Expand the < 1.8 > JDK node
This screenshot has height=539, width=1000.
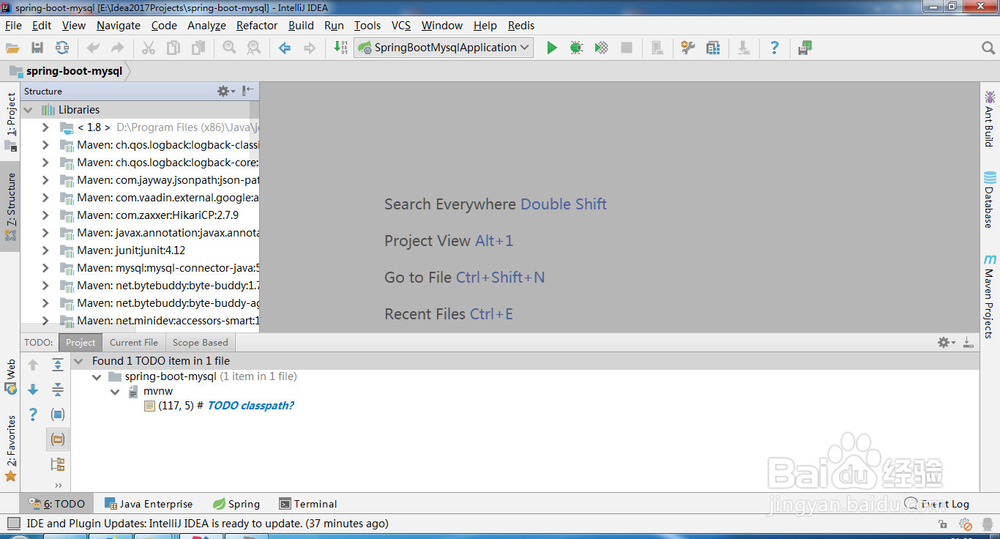coord(45,128)
